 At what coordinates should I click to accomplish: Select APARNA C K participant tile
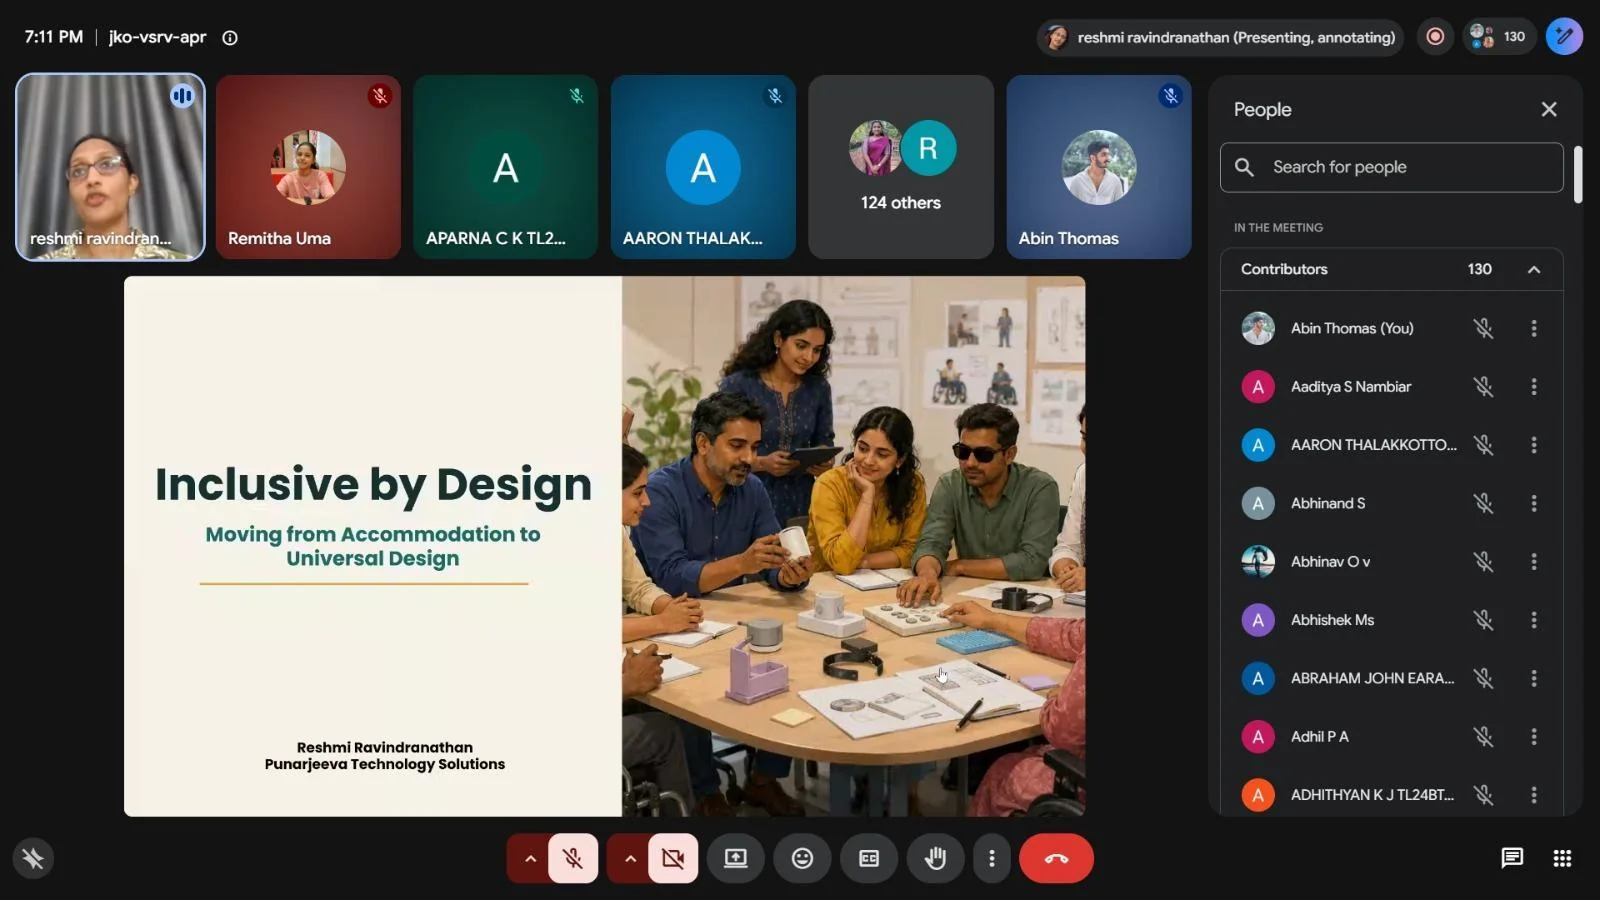pos(505,167)
